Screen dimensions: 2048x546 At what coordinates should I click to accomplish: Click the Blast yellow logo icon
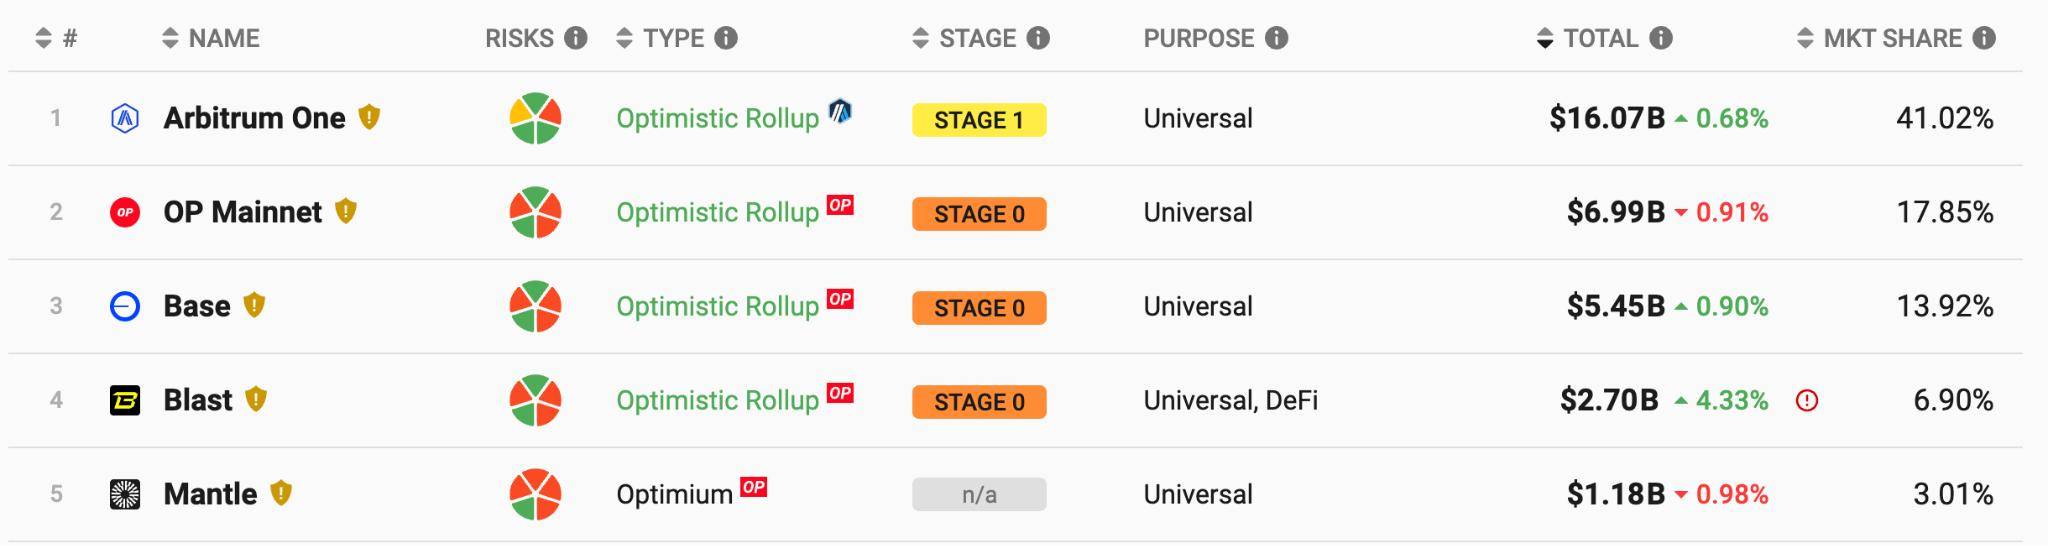point(124,401)
